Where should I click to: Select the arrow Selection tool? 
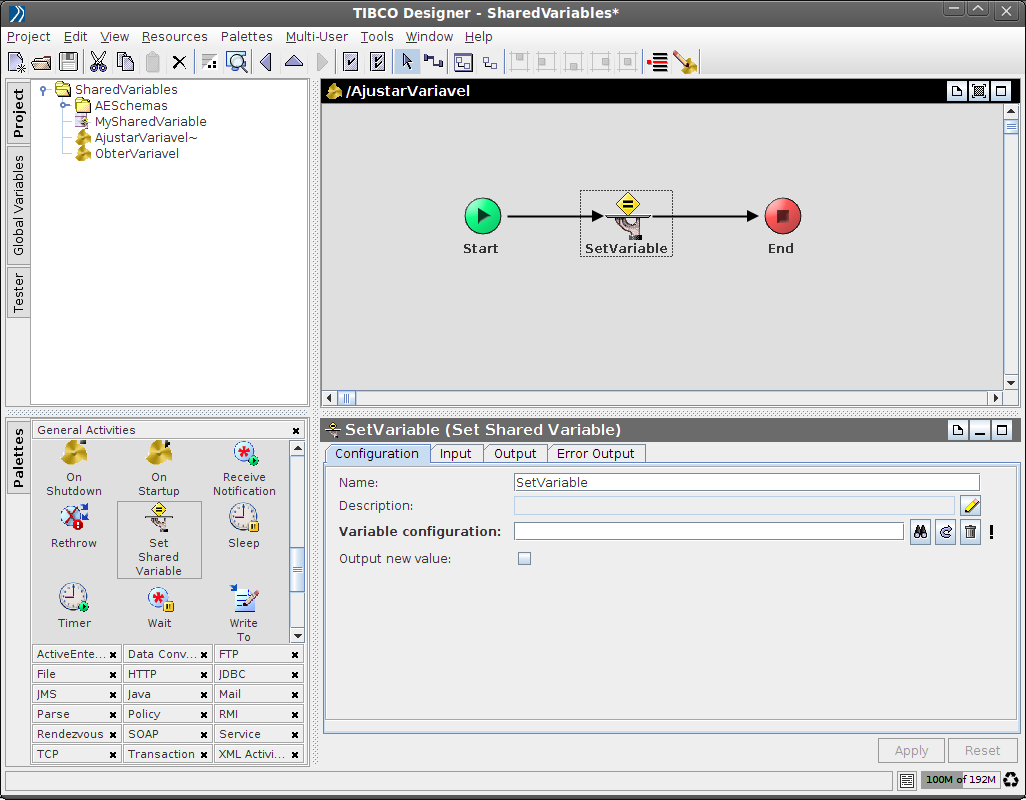click(x=407, y=62)
